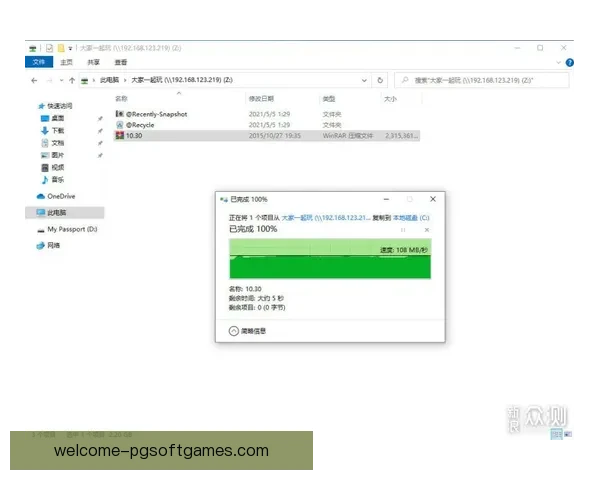Go up one folder level

point(72,80)
